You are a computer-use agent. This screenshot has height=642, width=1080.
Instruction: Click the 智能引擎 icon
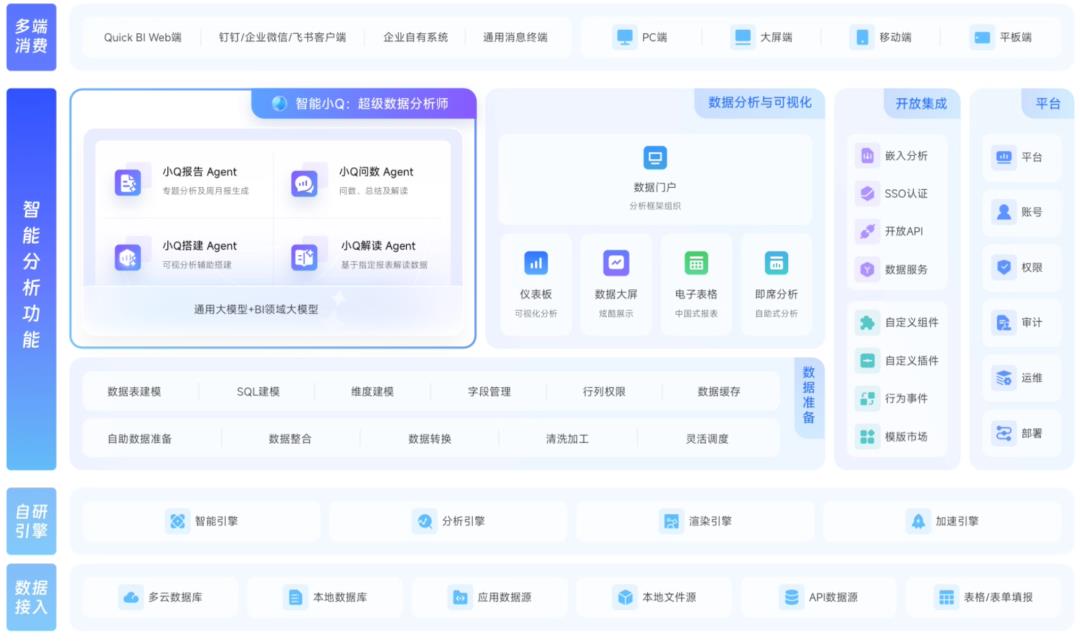click(178, 521)
